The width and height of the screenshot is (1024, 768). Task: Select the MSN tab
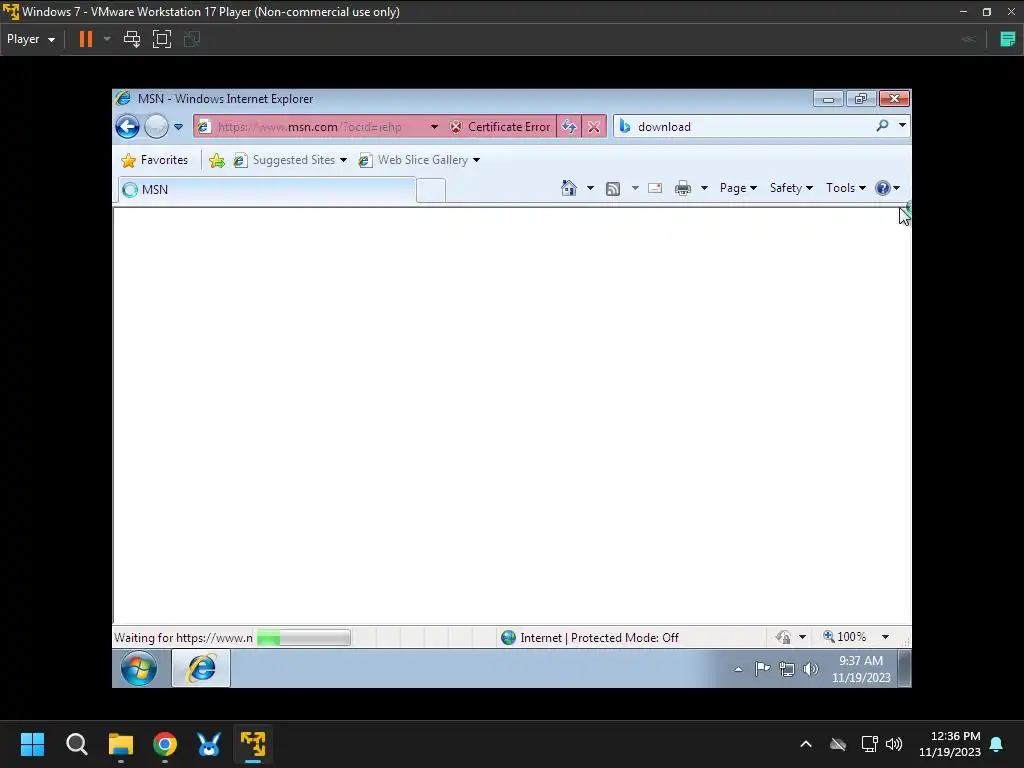[x=266, y=189]
